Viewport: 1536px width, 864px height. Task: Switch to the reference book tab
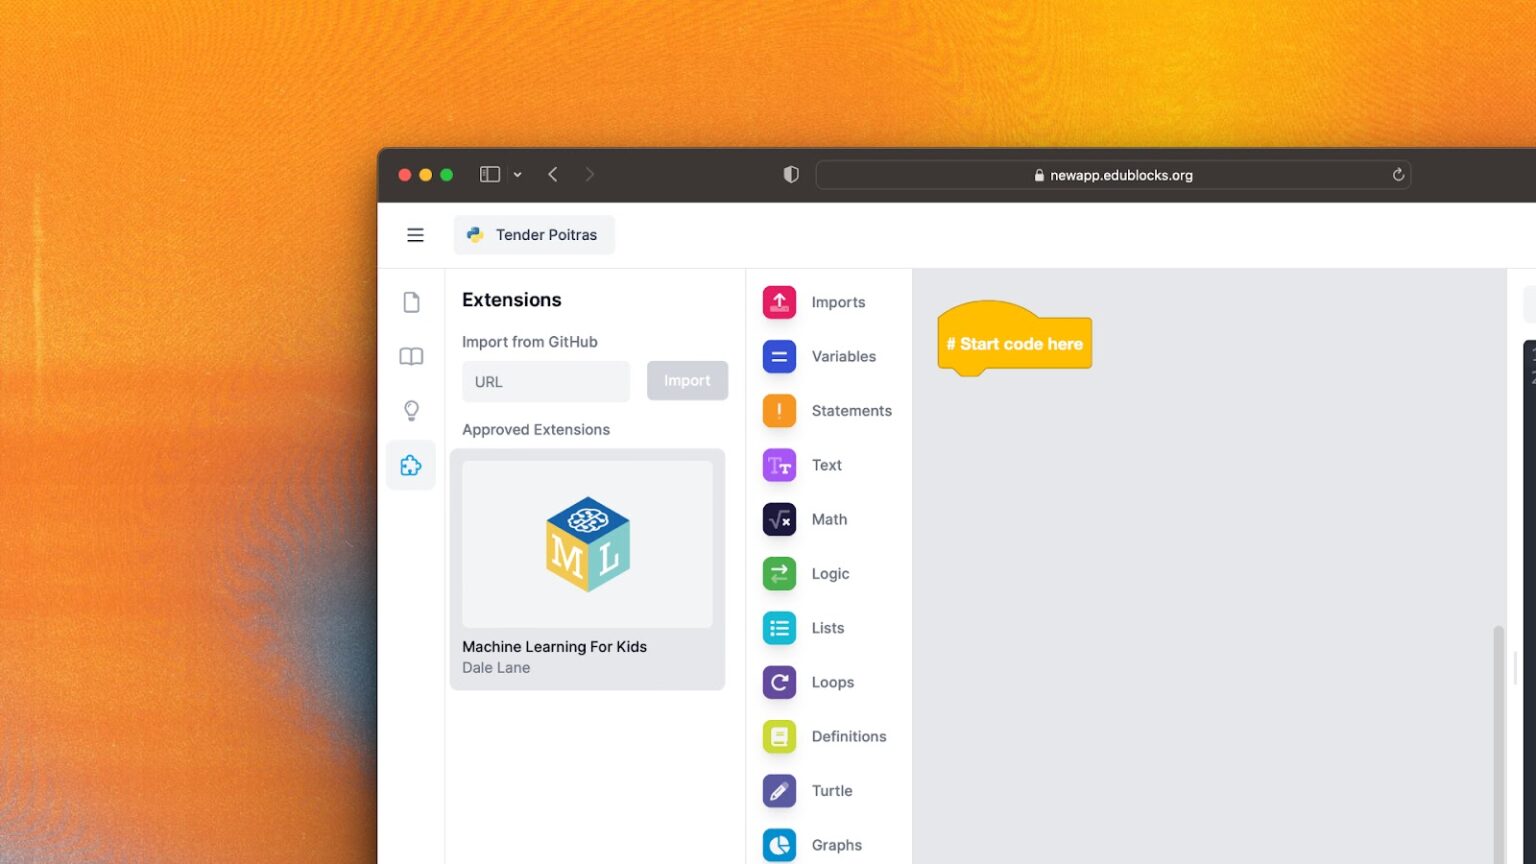coord(411,356)
